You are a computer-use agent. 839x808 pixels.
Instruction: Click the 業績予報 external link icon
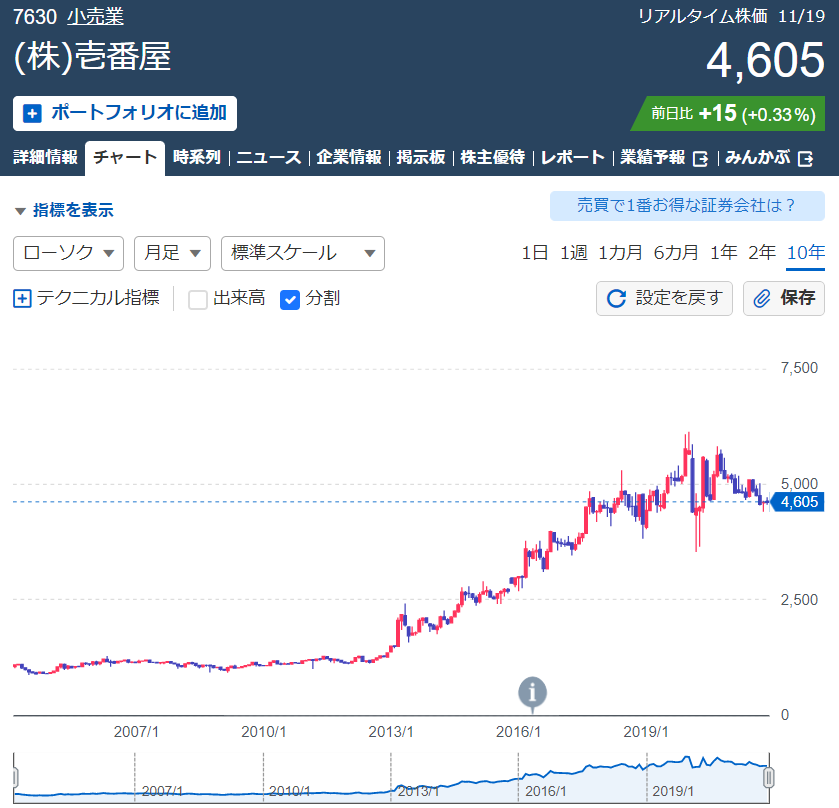[x=700, y=158]
